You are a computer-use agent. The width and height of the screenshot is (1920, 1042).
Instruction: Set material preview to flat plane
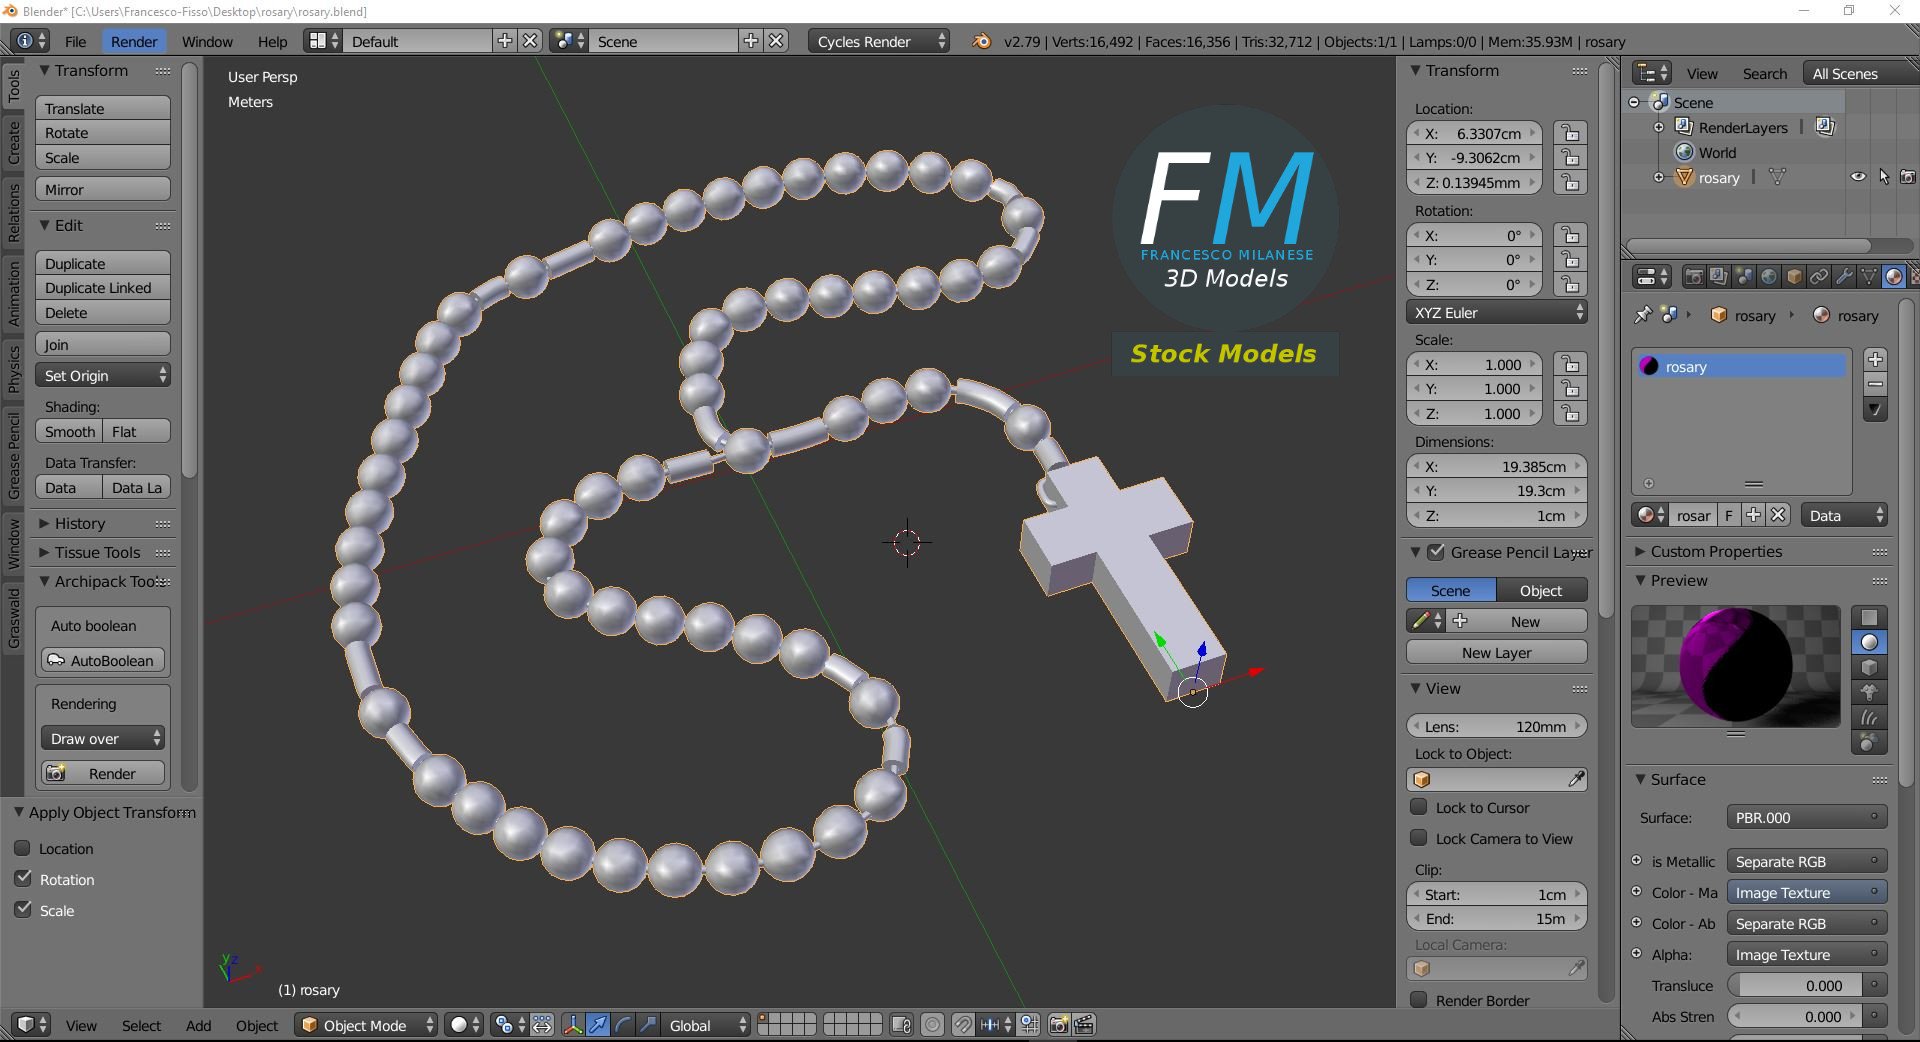click(x=1869, y=617)
